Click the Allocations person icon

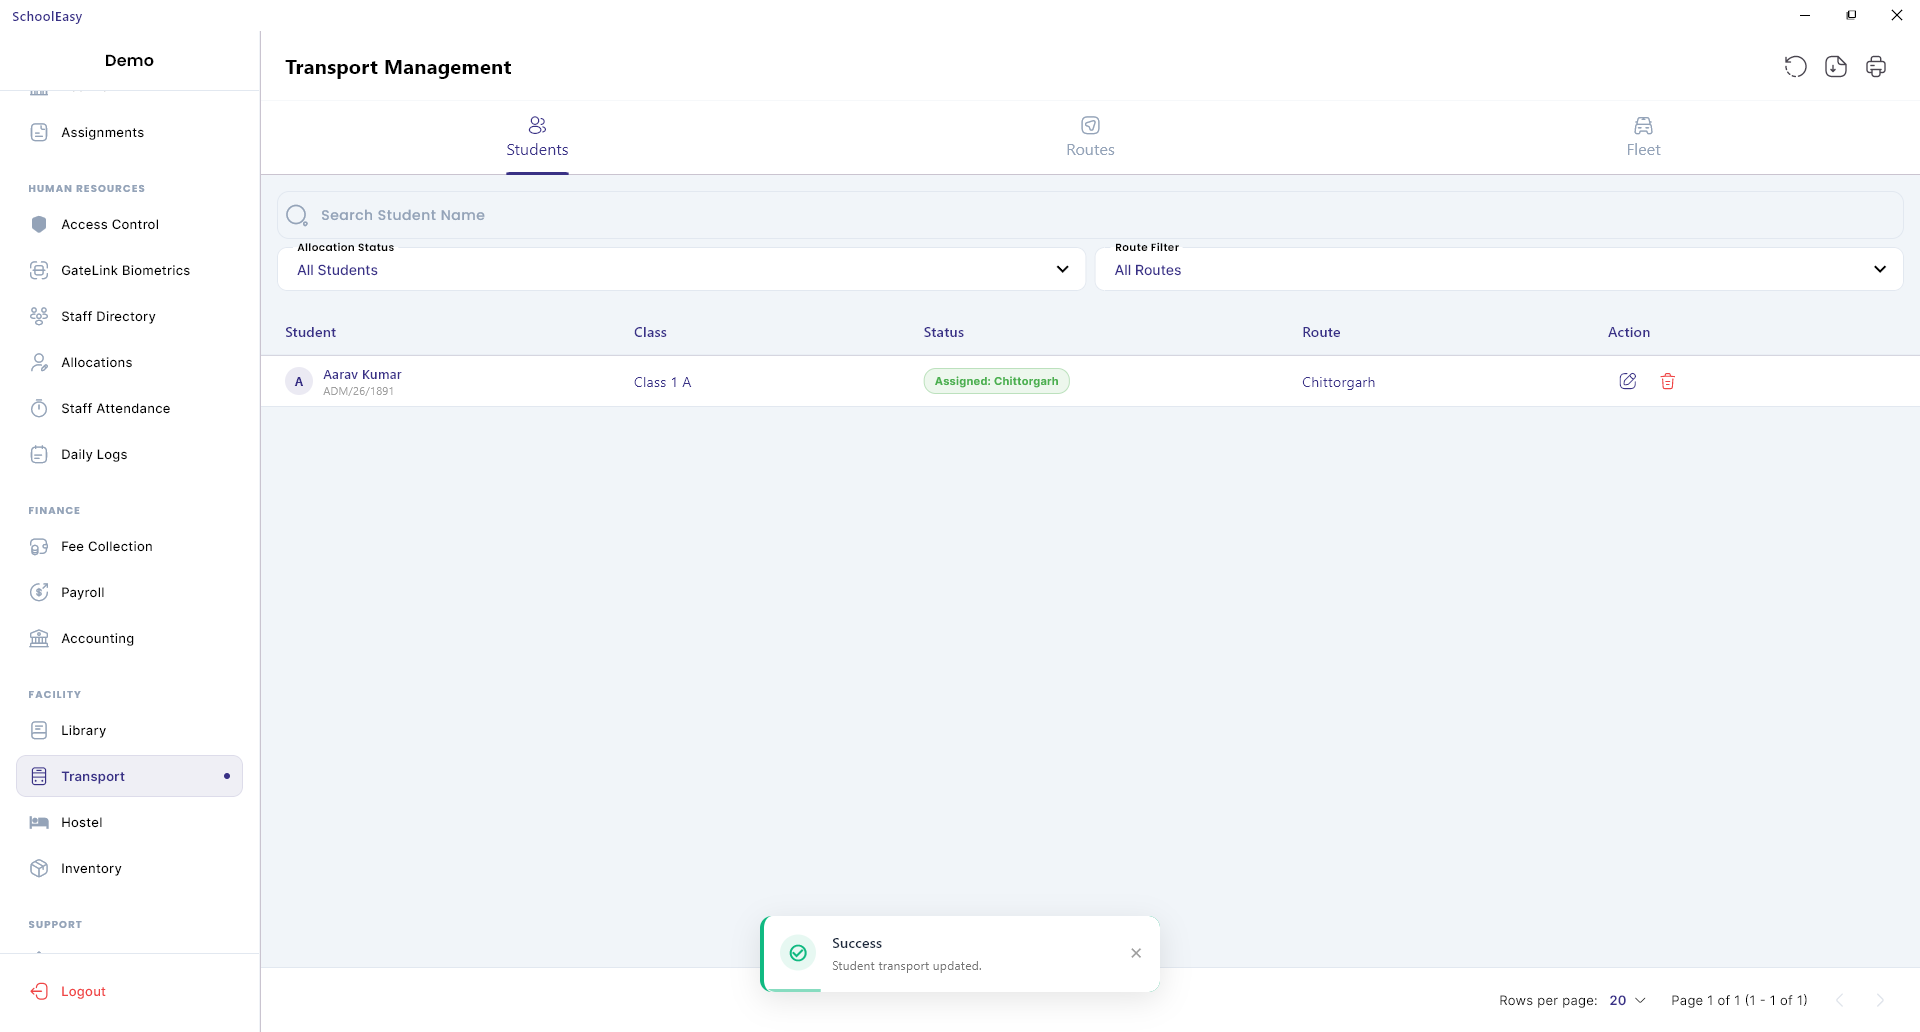39,362
